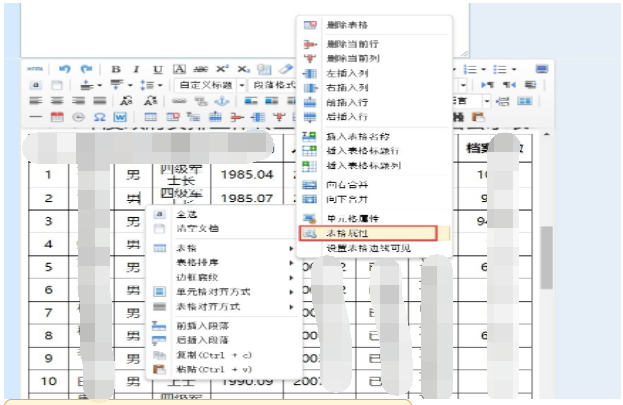
Task: Toggle bold formatting
Action: point(116,69)
